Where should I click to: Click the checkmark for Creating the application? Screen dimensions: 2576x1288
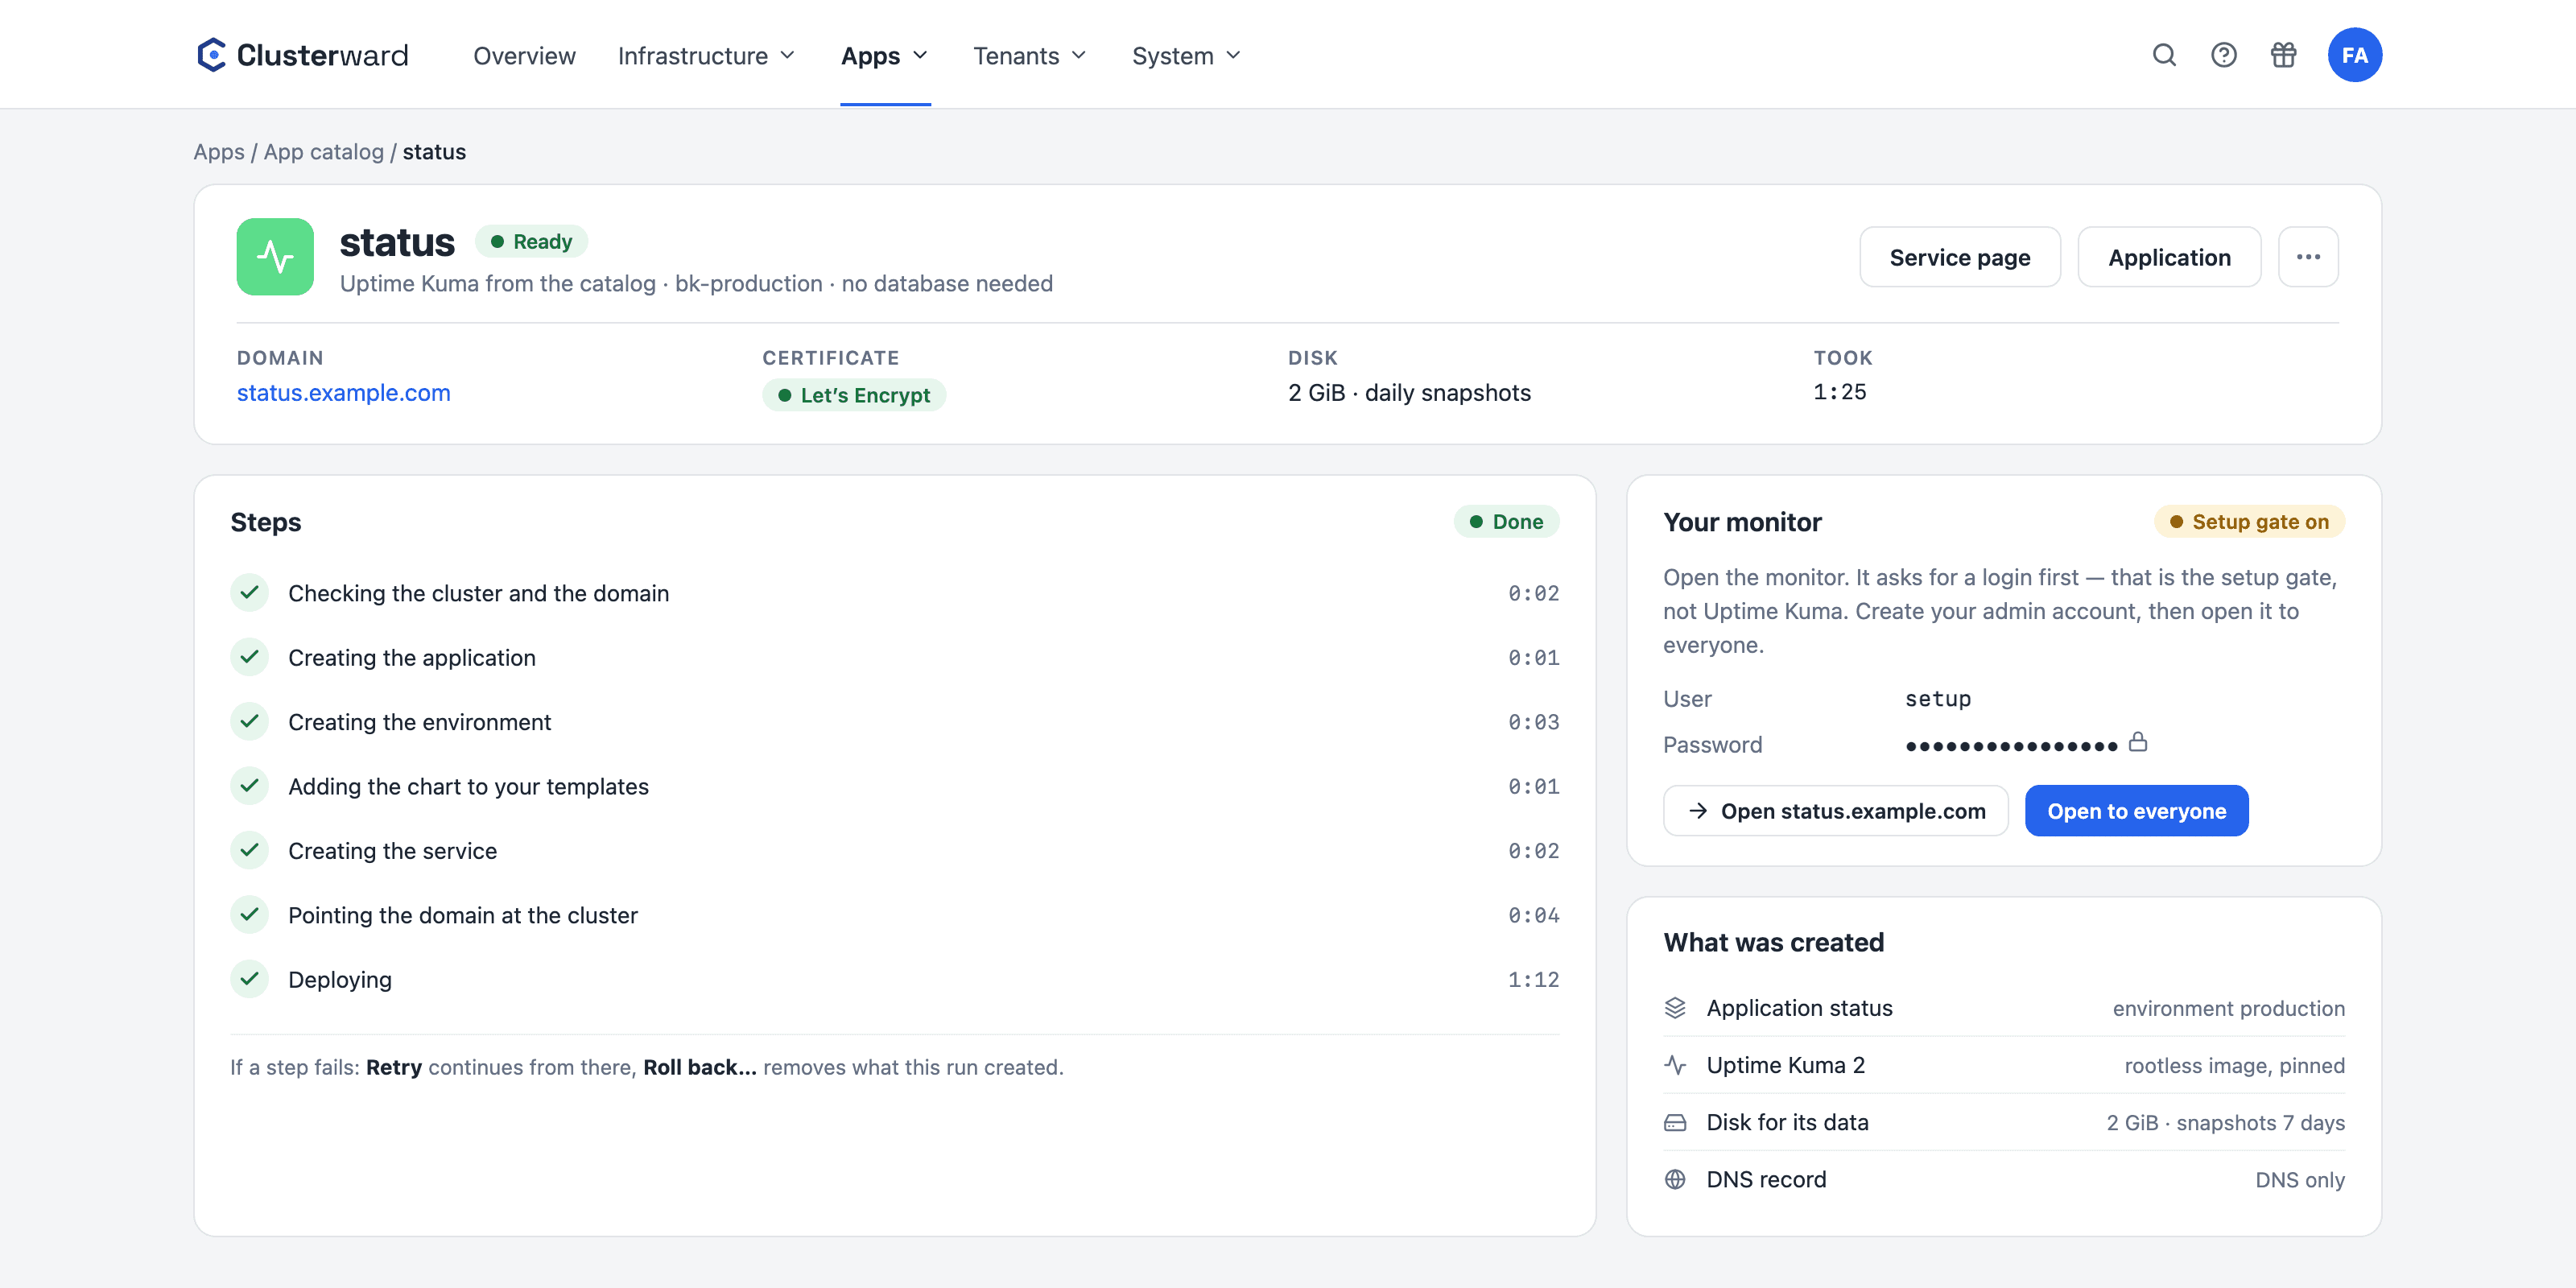(x=250, y=657)
